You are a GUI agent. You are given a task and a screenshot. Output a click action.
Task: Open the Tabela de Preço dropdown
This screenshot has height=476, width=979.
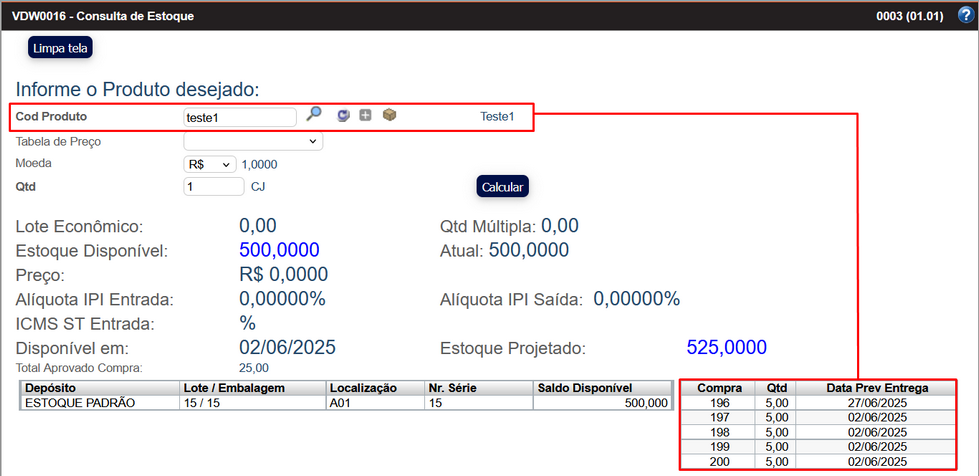253,142
